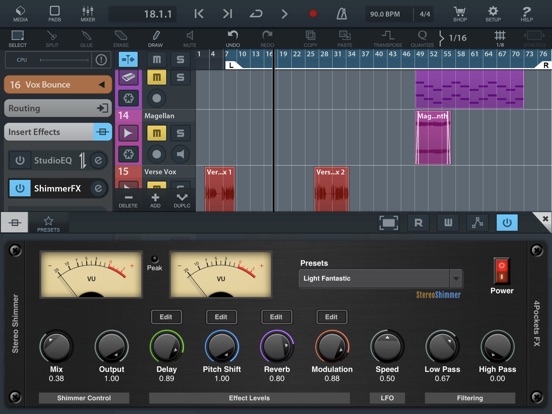The height and width of the screenshot is (414, 552).
Task: Choose the Erase tool
Action: [121, 39]
